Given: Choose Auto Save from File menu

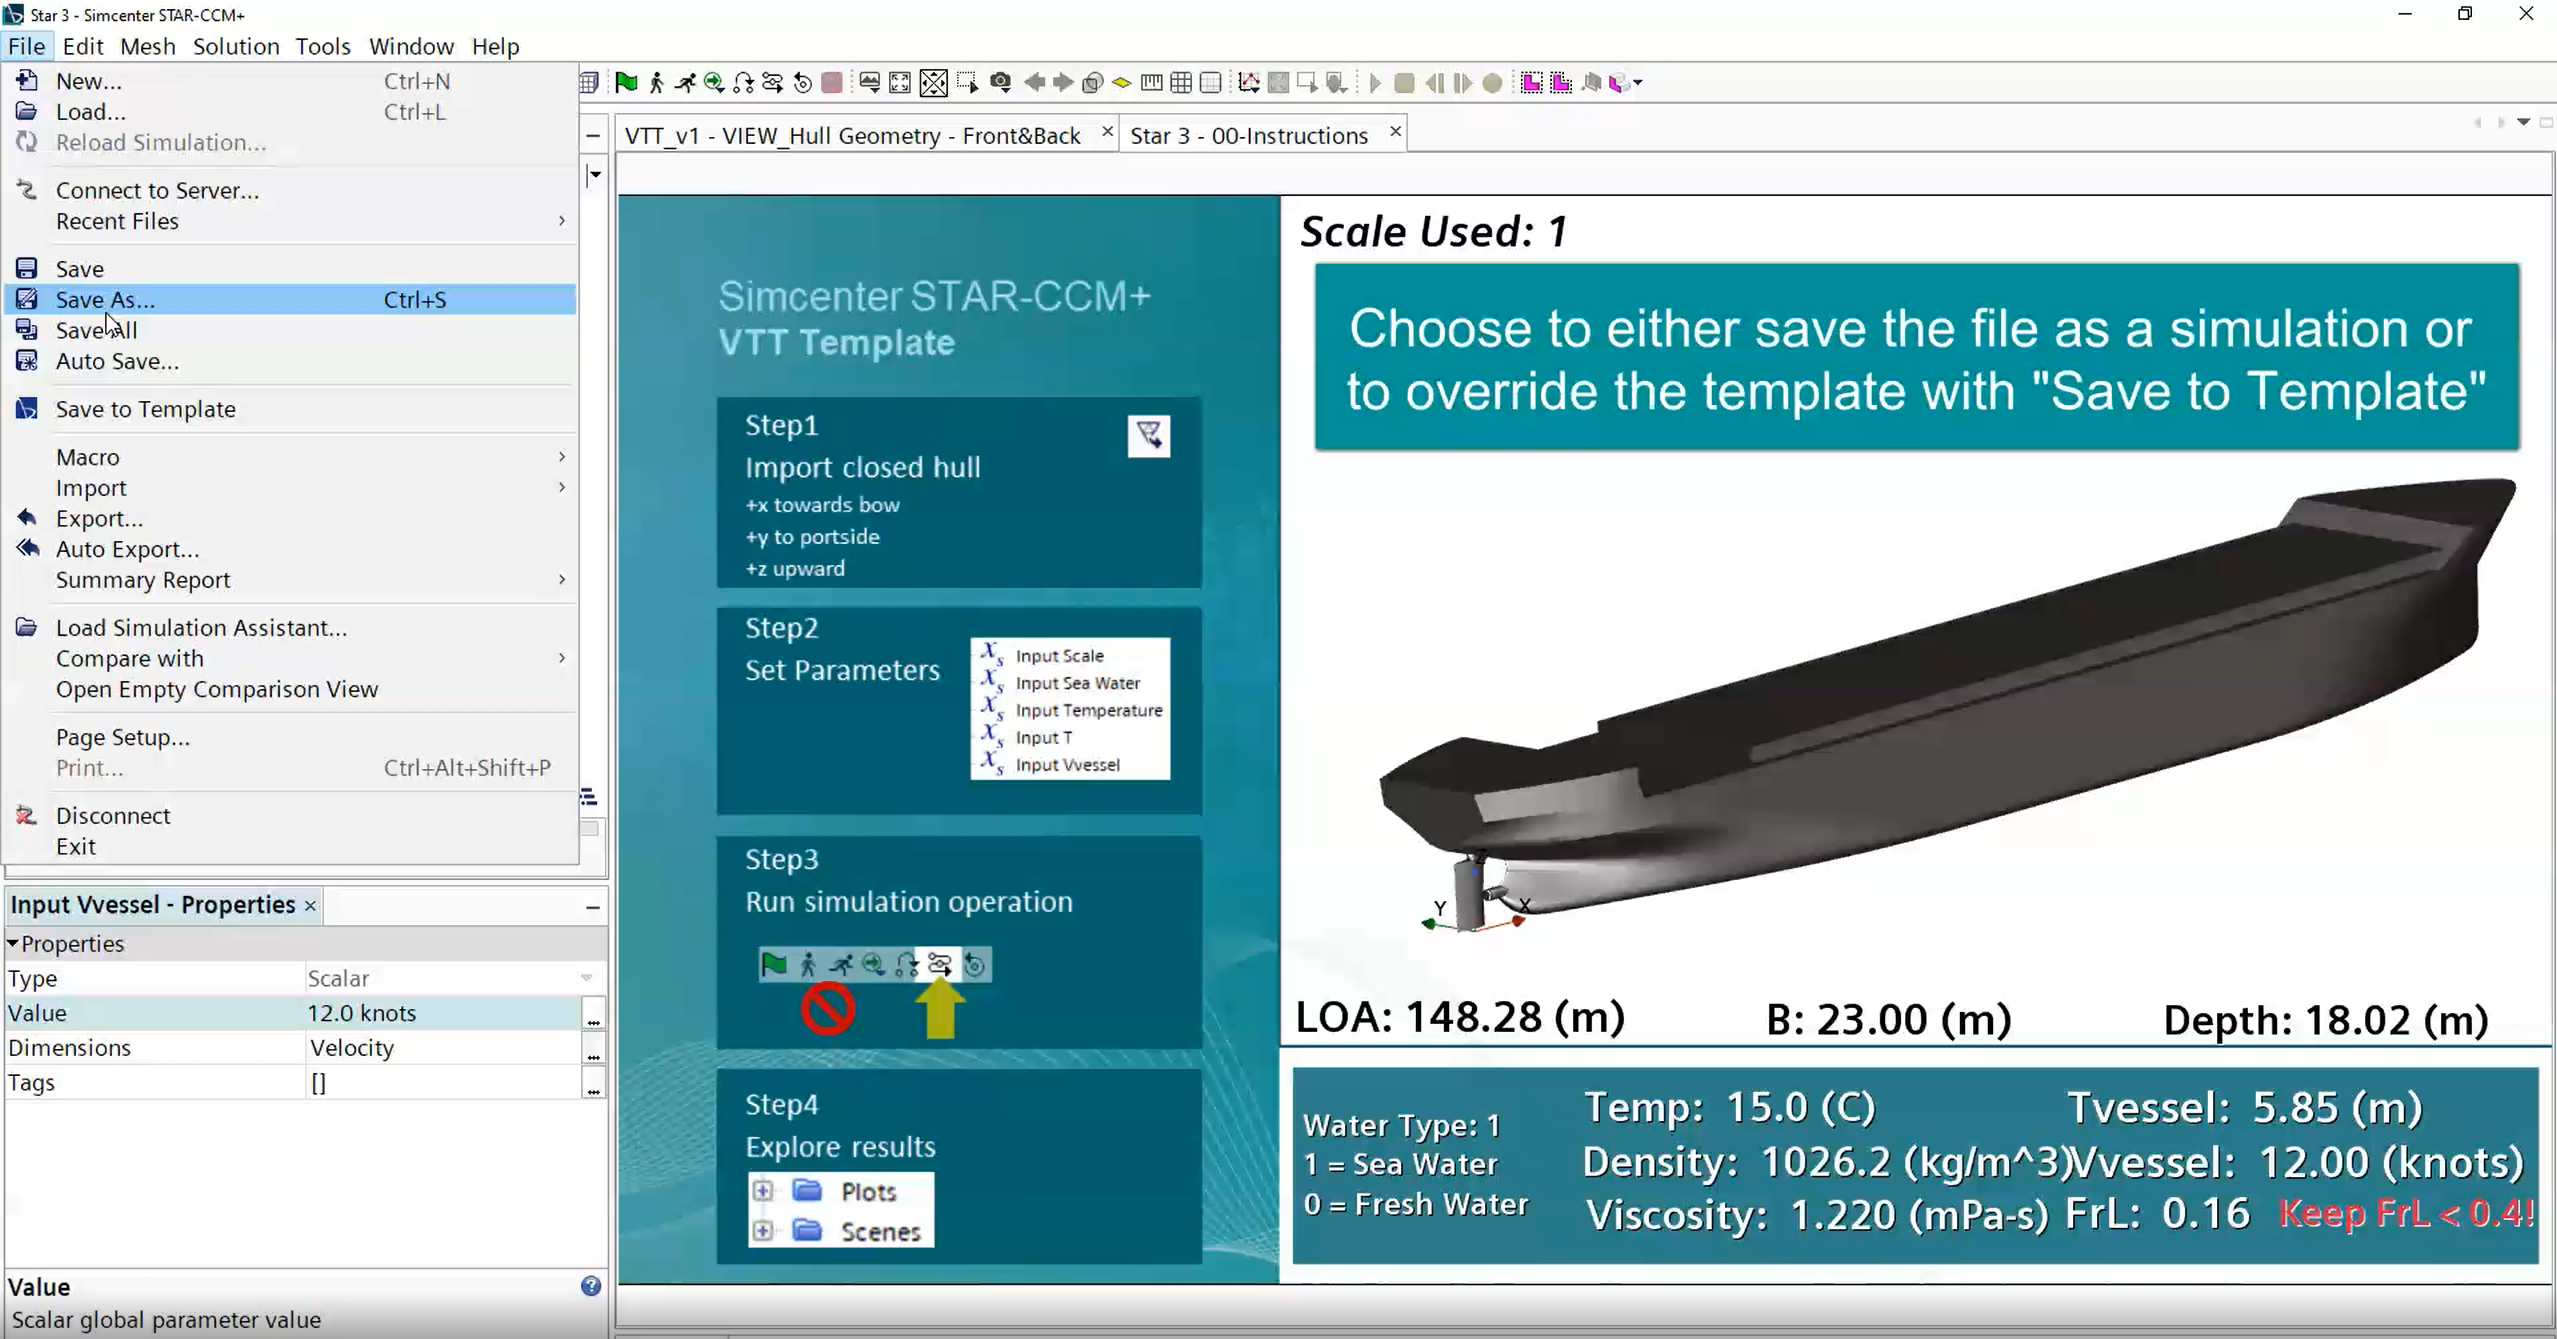Looking at the screenshot, I should pos(117,361).
